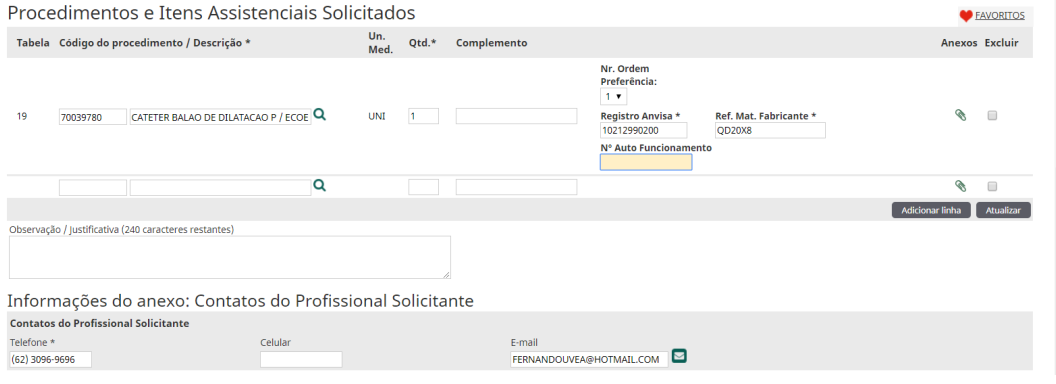This screenshot has height=384, width=1056.
Task: Click the Complemento field of the first row
Action: click(x=516, y=116)
